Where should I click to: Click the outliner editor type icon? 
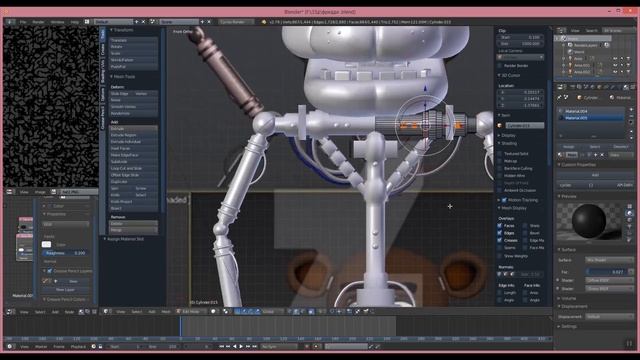pos(562,30)
